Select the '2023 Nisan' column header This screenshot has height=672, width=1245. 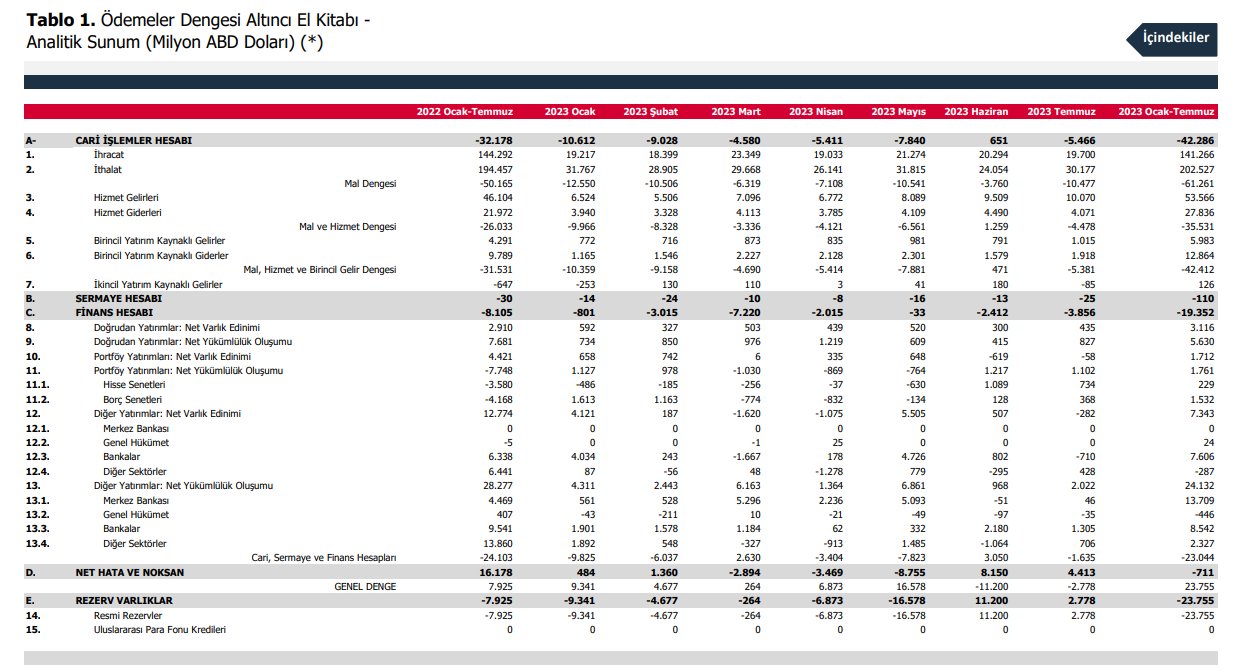[x=817, y=112]
